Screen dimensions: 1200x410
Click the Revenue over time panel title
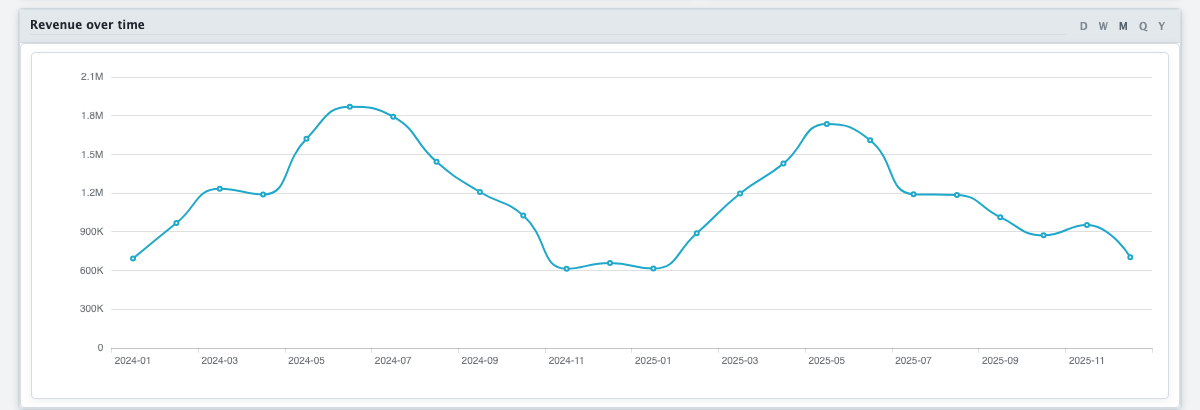click(x=87, y=25)
